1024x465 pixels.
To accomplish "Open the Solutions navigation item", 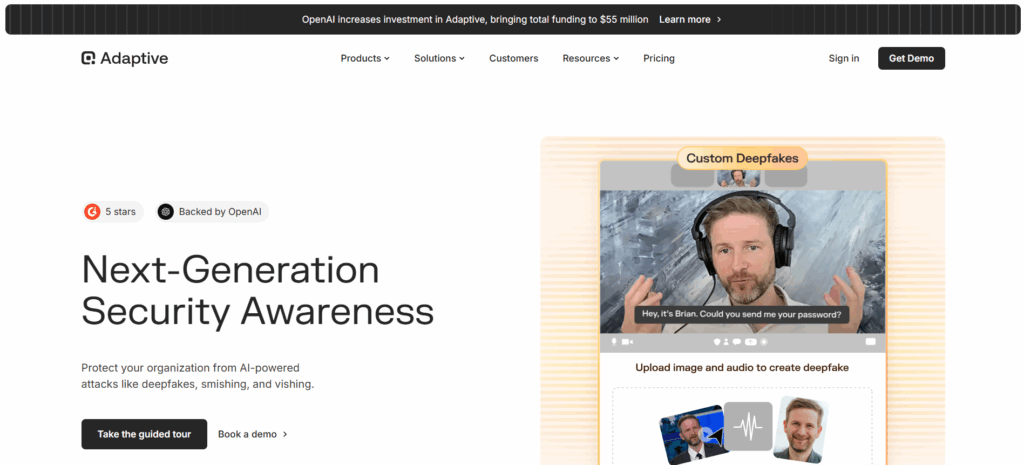I will 440,58.
